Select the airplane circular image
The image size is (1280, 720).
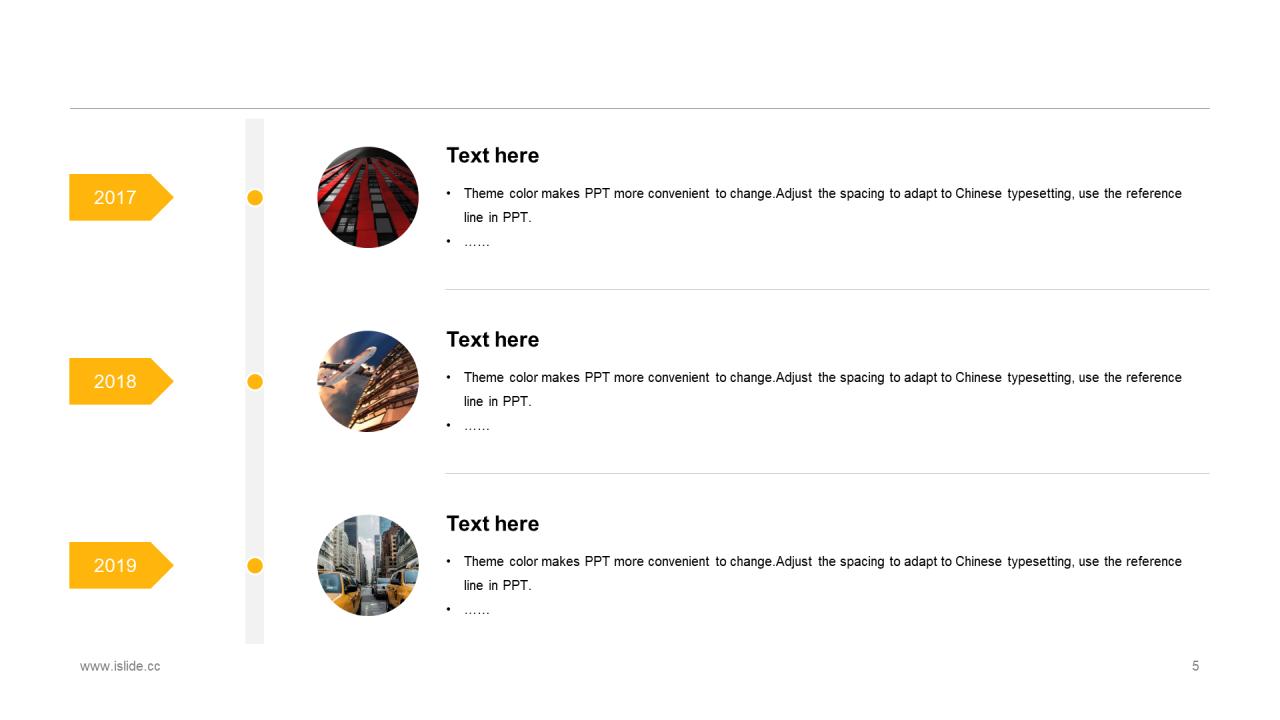tap(368, 381)
